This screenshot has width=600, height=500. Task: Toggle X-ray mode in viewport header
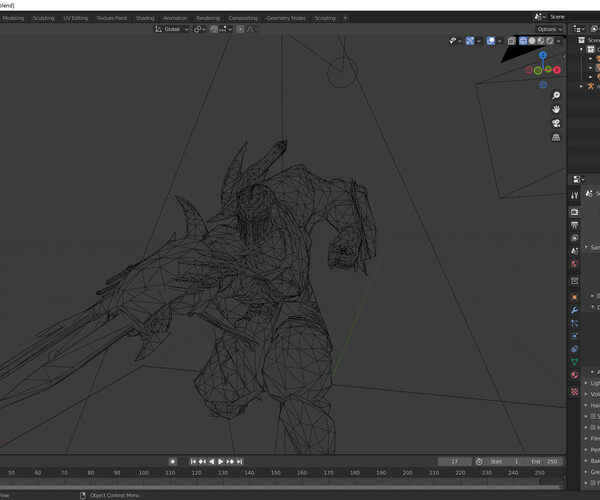pos(510,41)
